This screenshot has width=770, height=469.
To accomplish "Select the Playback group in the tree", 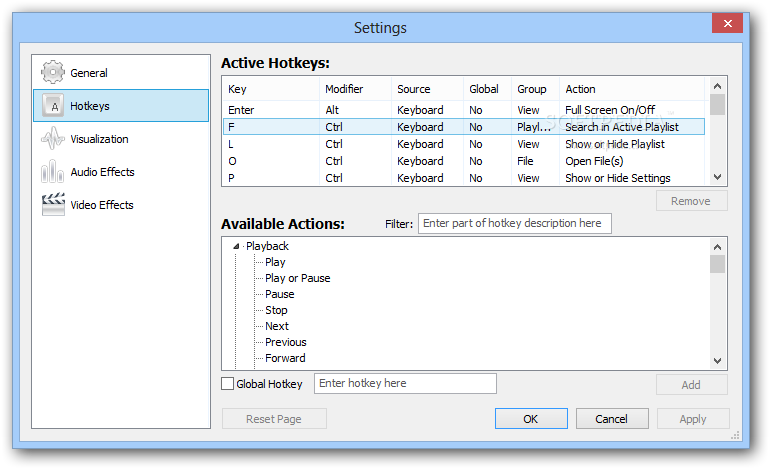I will click(x=267, y=246).
